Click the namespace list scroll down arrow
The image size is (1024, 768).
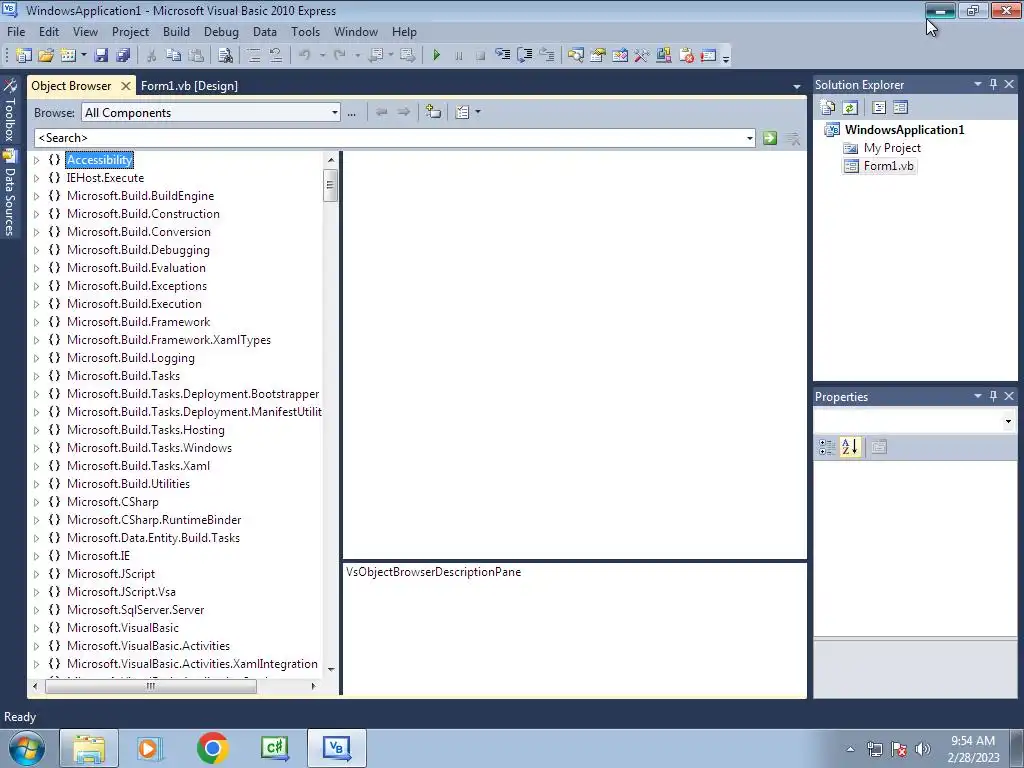tap(330, 669)
